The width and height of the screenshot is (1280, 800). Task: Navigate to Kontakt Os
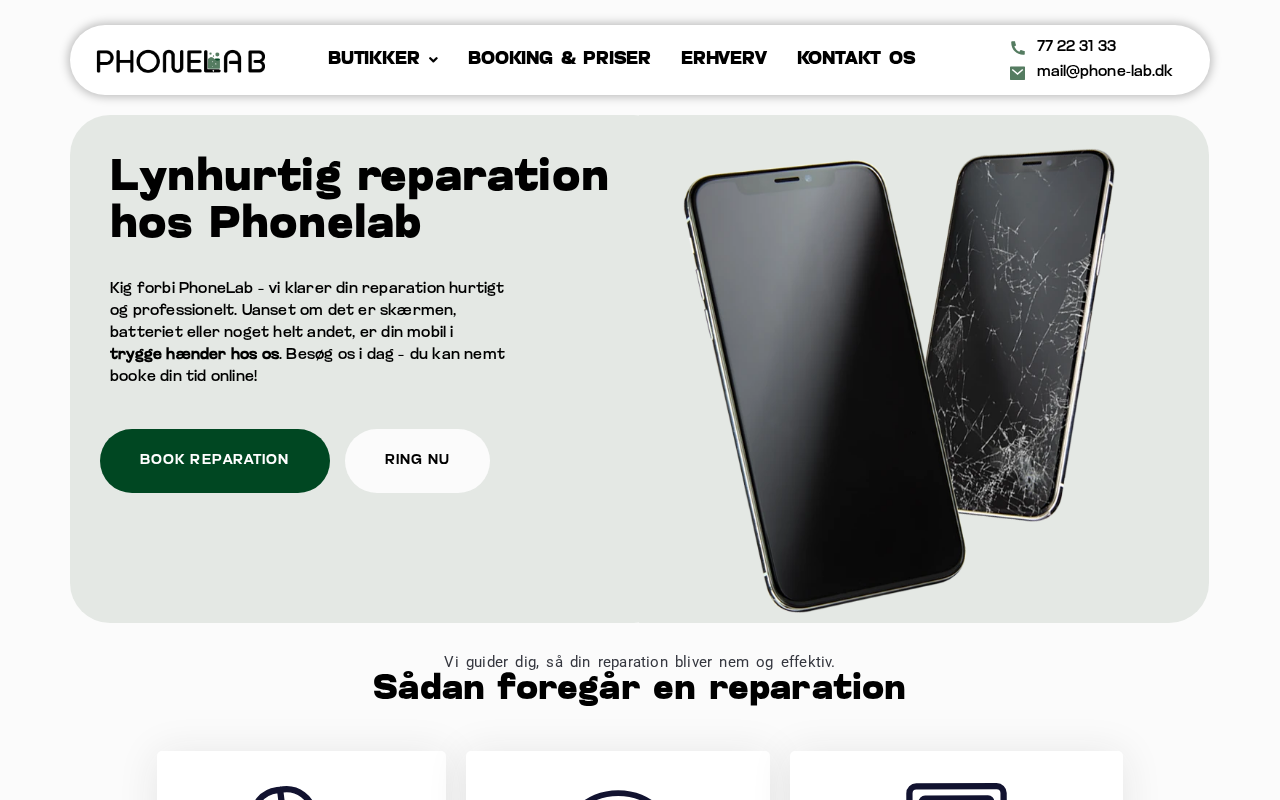coord(856,59)
